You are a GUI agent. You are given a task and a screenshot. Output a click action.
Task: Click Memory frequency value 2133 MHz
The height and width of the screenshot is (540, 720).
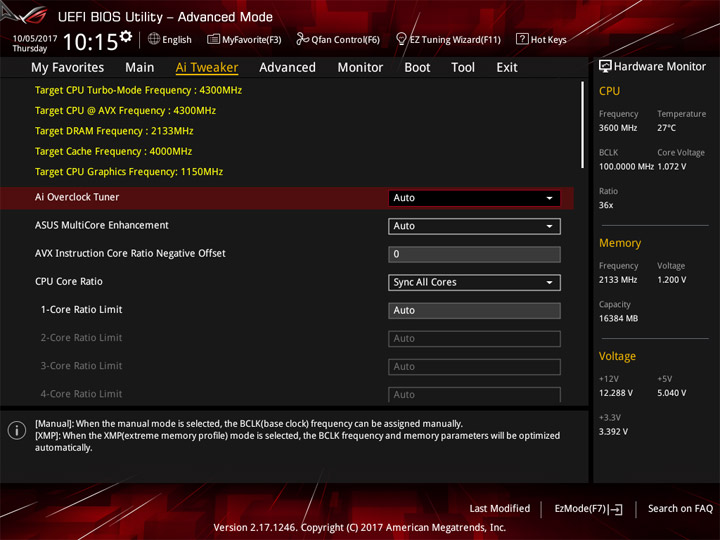coord(618,280)
